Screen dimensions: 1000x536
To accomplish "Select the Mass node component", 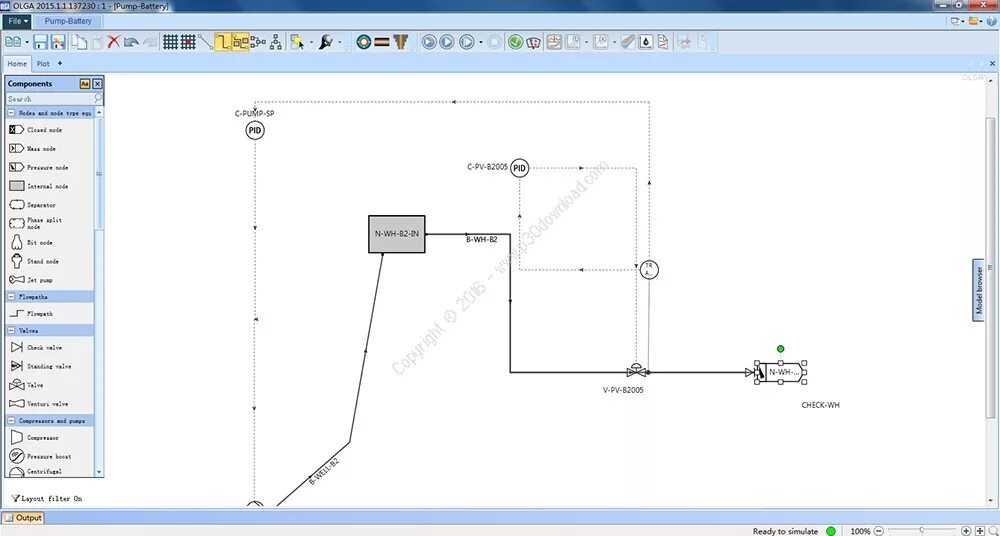I will pos(33,149).
